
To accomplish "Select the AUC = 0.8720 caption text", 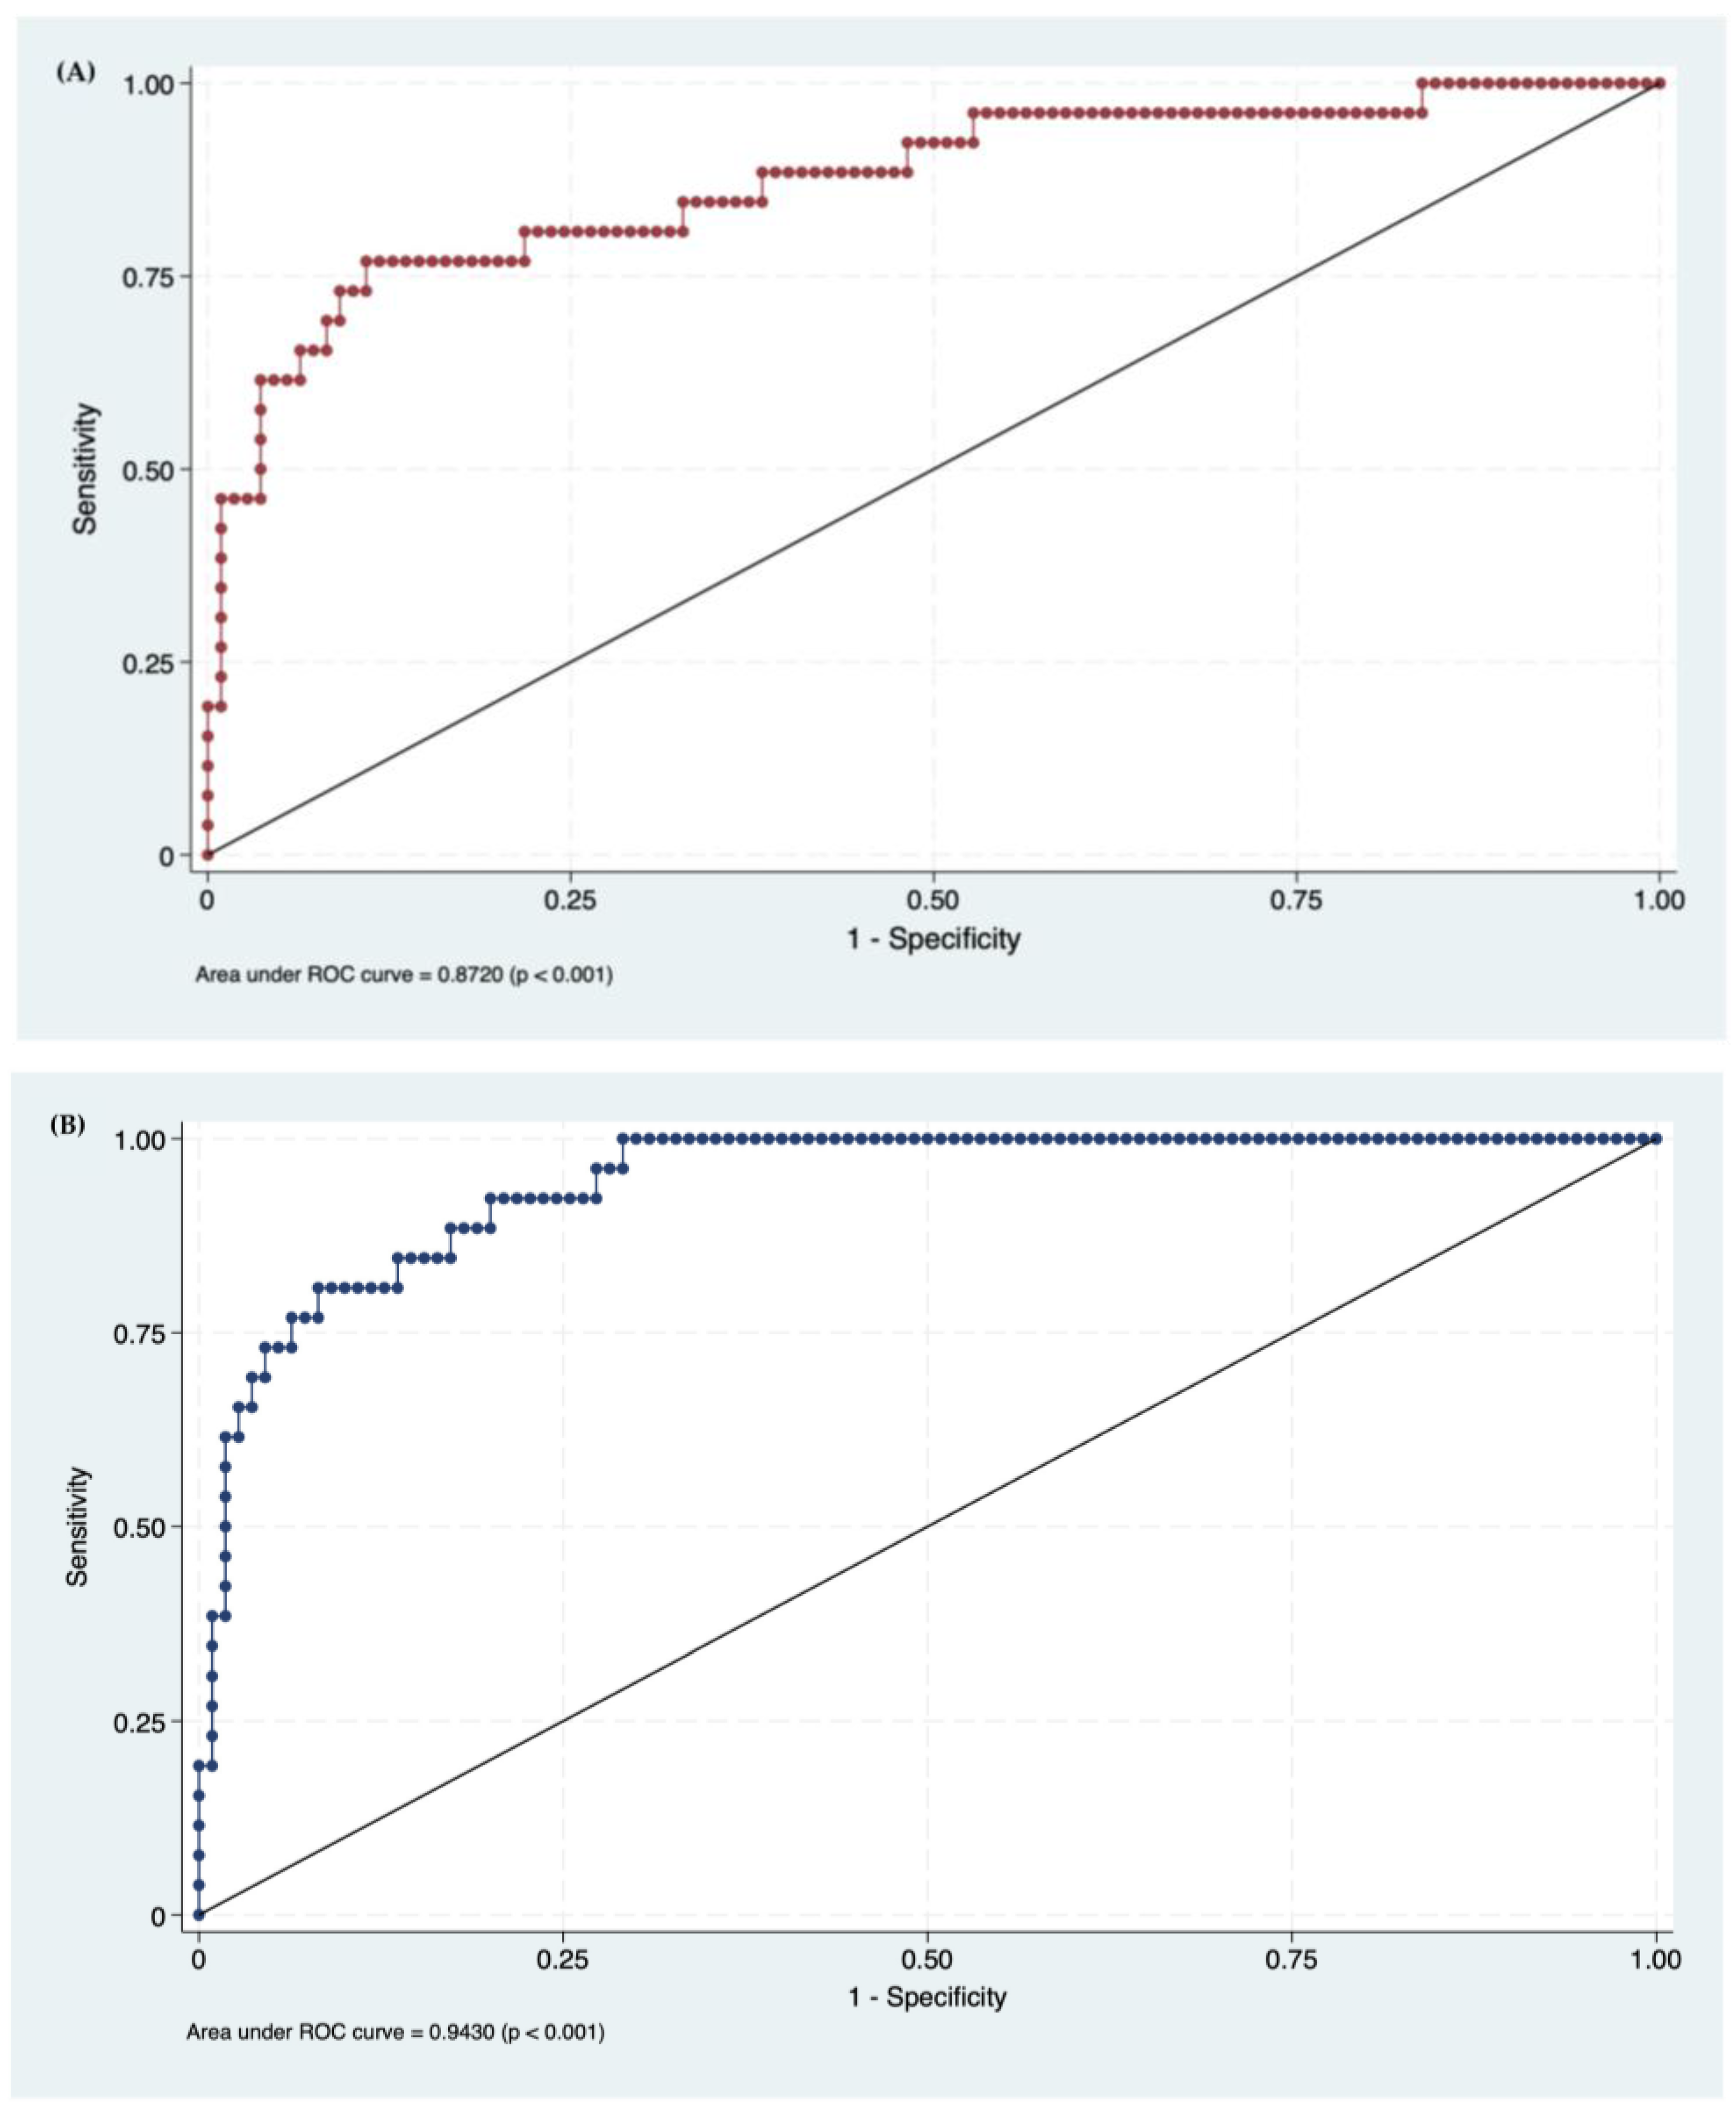I will [403, 974].
